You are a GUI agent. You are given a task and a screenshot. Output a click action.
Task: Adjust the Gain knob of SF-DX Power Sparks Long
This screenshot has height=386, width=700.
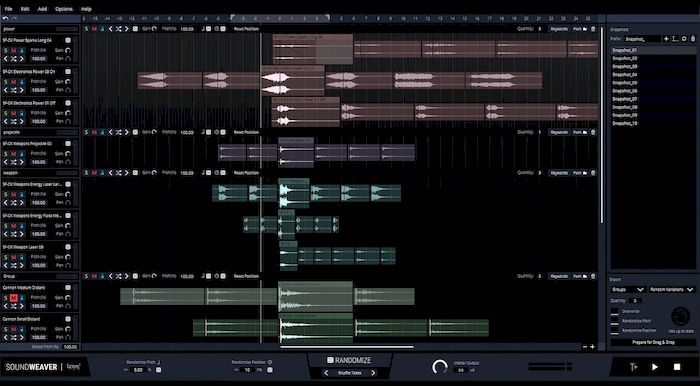68,50
